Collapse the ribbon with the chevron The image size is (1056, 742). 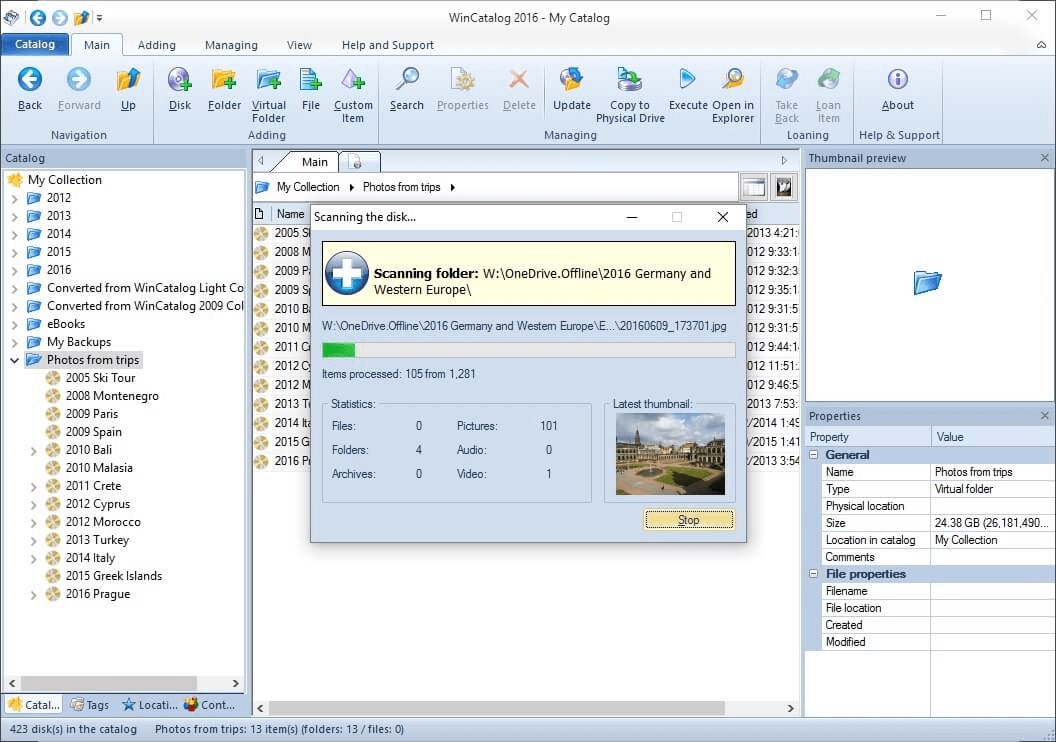coord(1041,45)
